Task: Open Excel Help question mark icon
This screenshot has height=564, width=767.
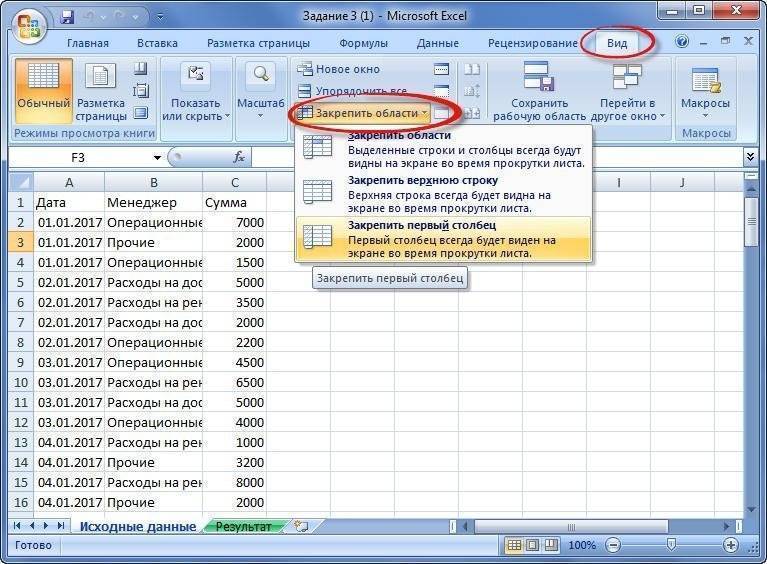Action: point(682,42)
